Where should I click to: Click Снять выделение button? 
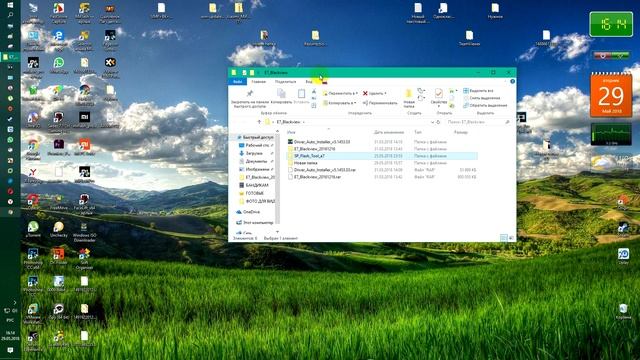[x=482, y=98]
